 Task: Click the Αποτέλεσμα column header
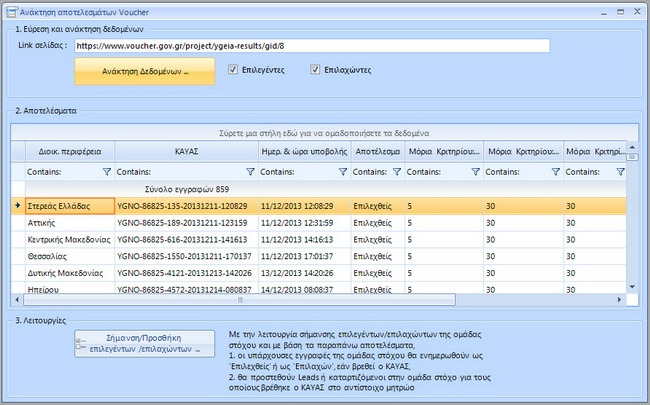click(377, 150)
